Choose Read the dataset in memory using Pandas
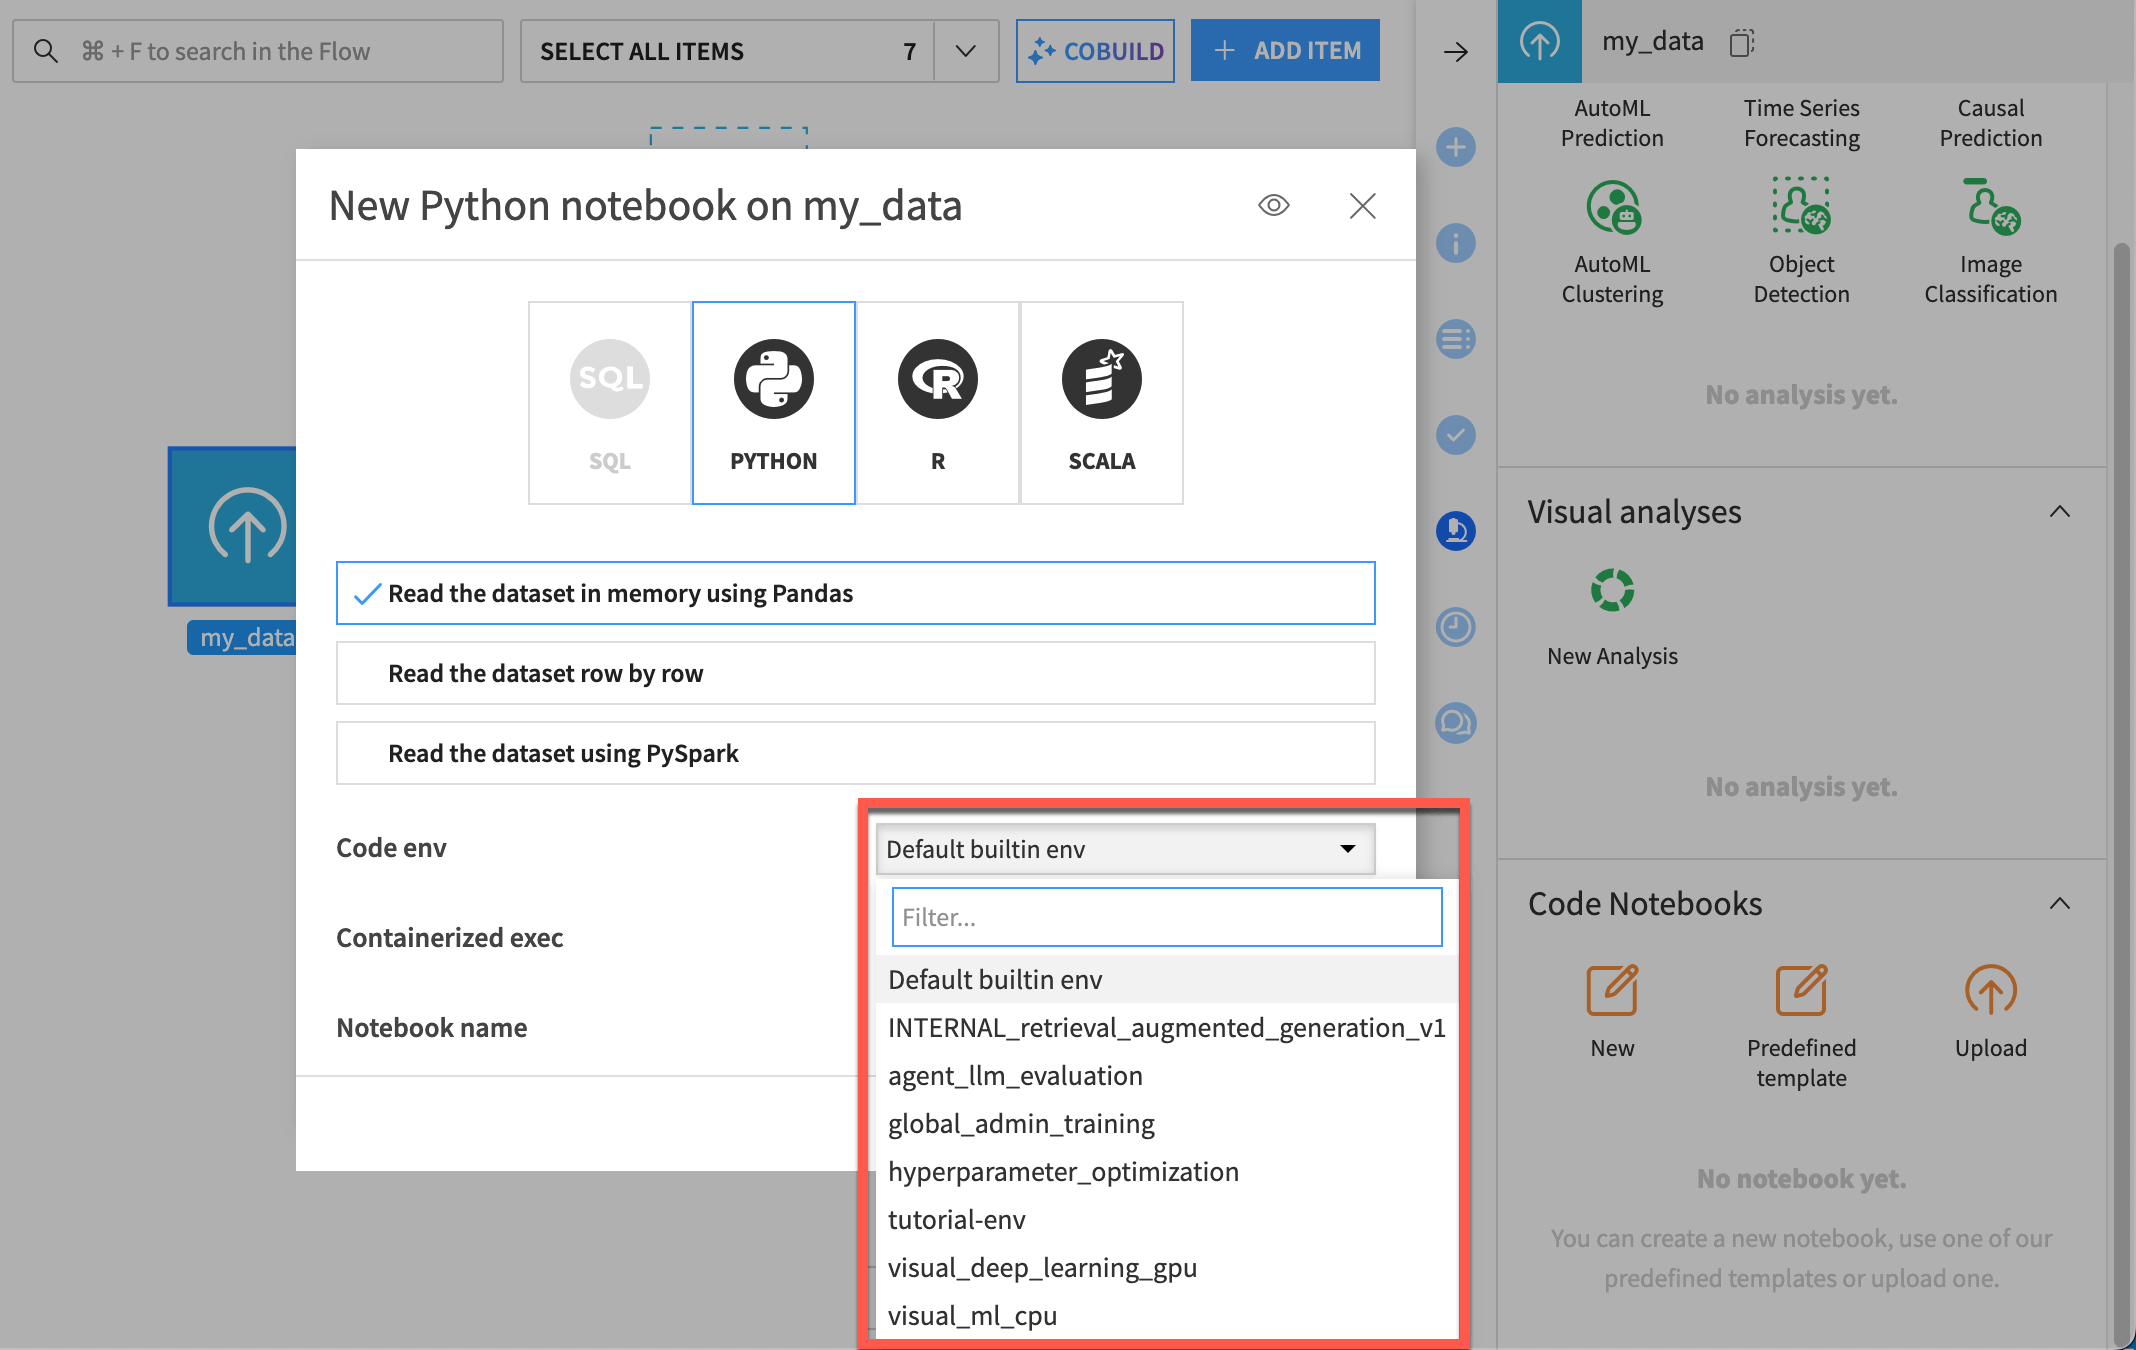This screenshot has width=2136, height=1350. (x=856, y=593)
